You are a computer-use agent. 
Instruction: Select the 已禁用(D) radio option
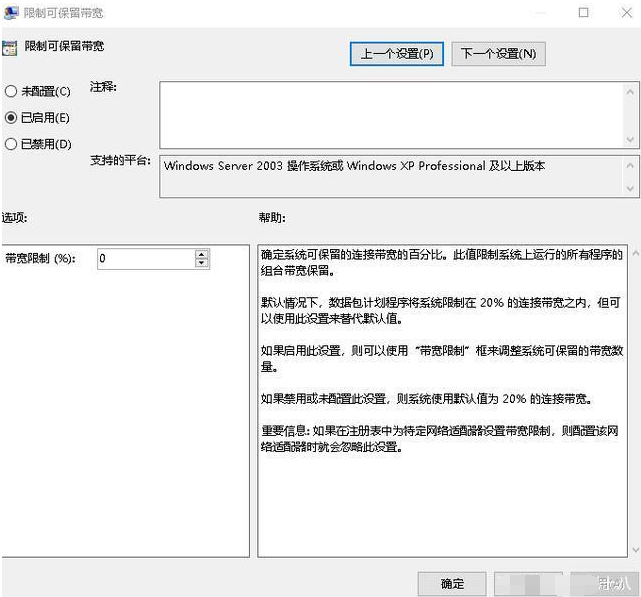[x=38, y=144]
